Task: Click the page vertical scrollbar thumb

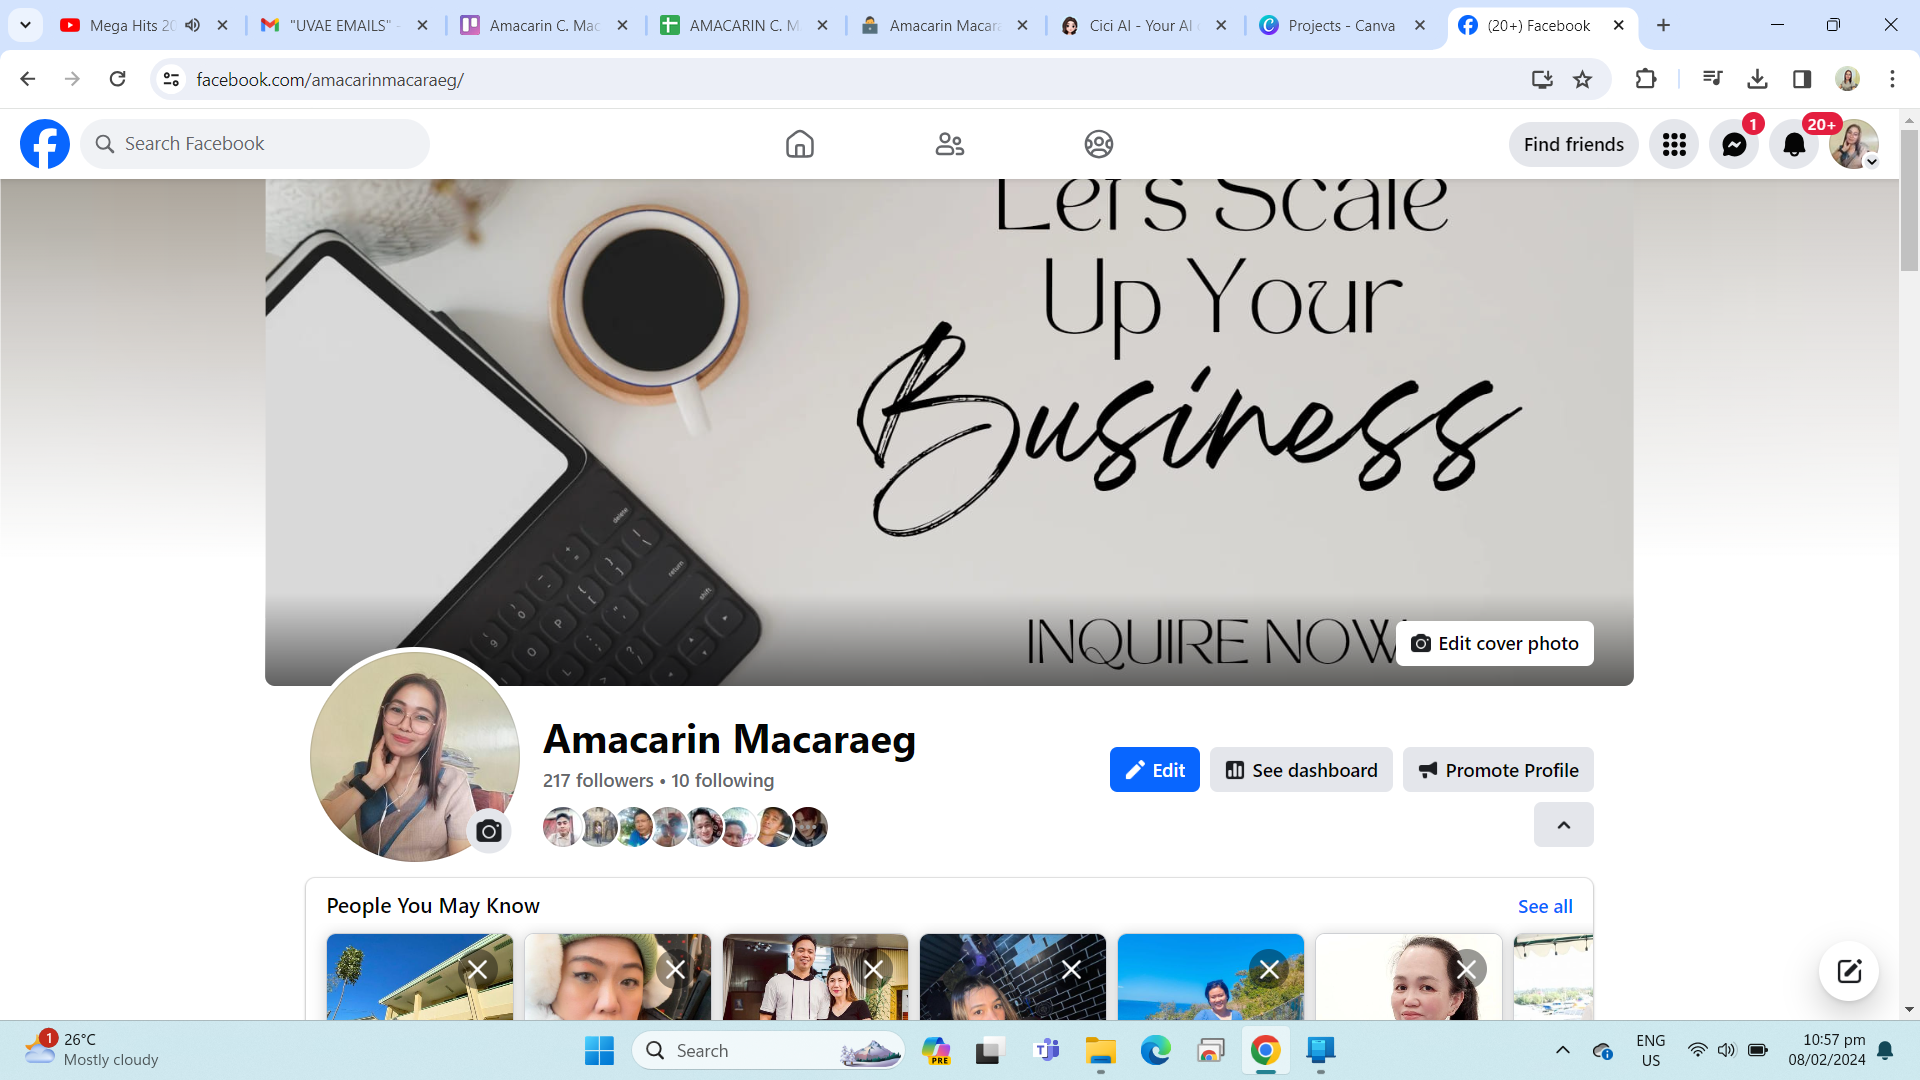Action: coord(1909,200)
